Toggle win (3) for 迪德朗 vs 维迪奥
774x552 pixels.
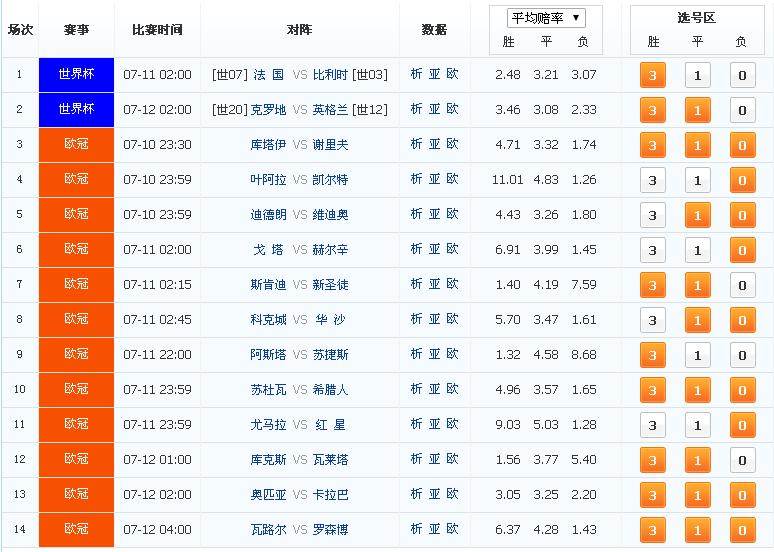point(653,215)
